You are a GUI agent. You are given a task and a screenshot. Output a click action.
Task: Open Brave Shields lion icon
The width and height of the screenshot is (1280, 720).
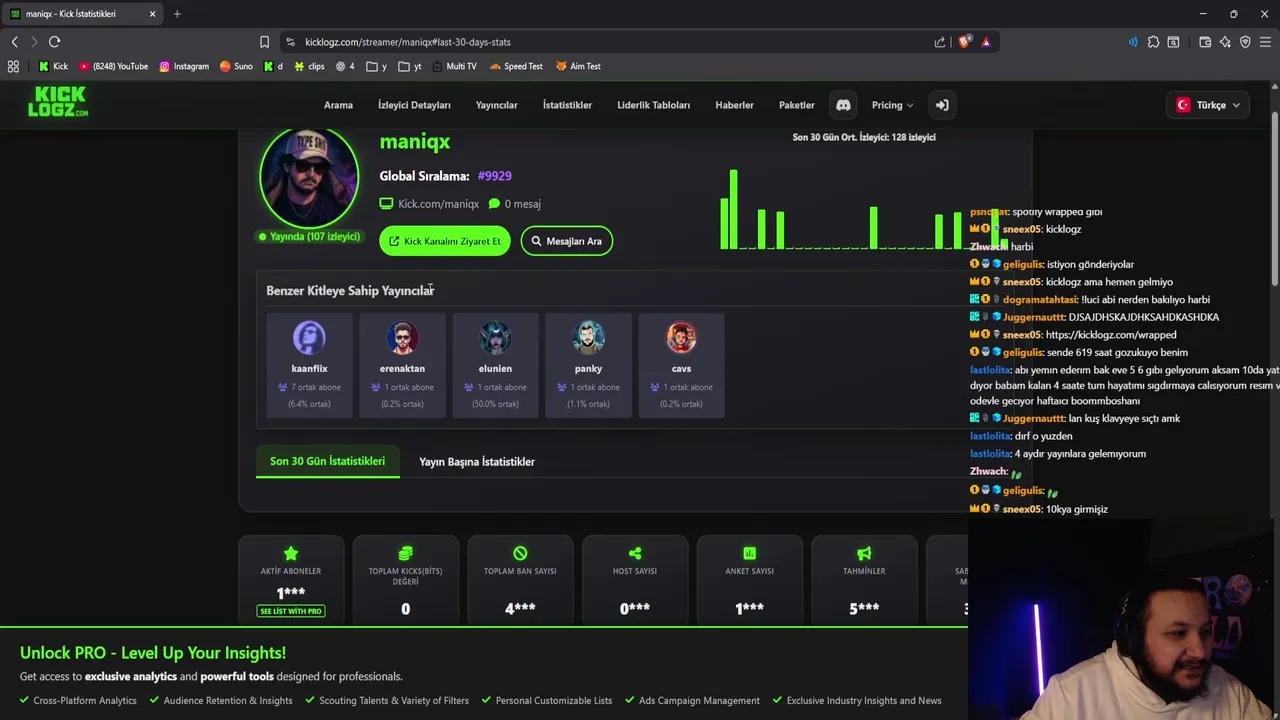[x=964, y=42]
